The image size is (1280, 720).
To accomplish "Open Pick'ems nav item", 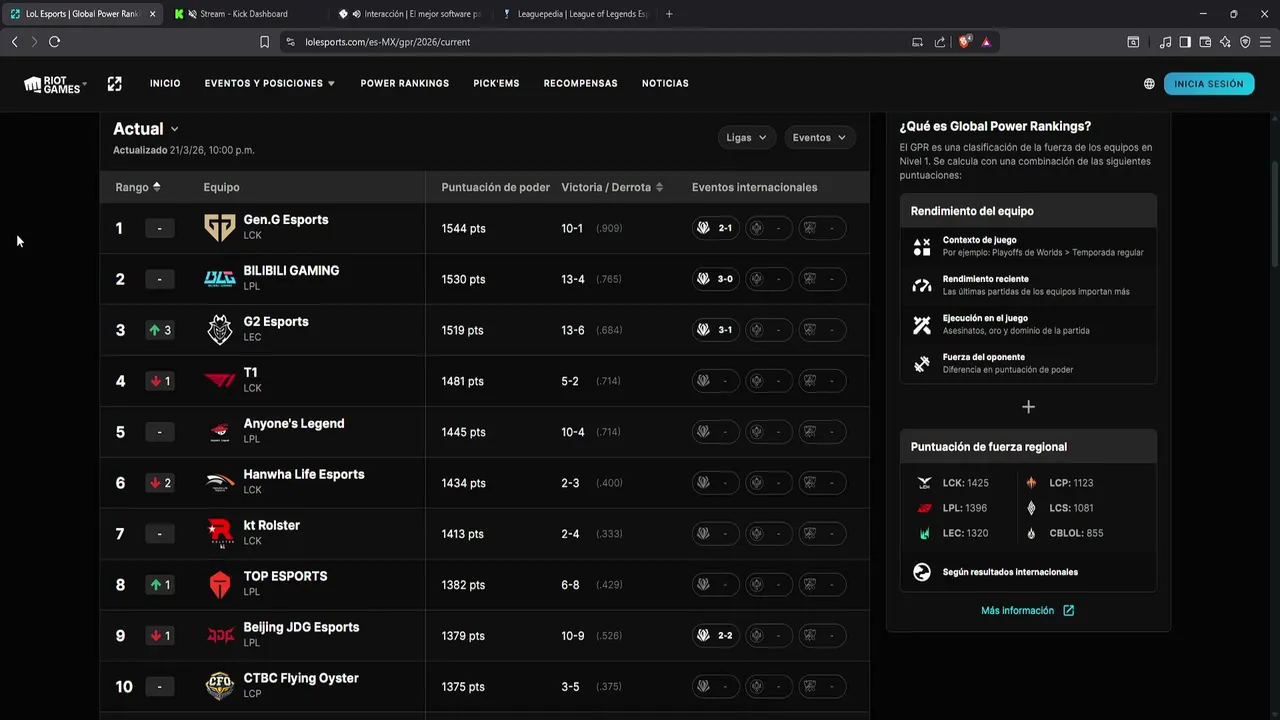I will (x=496, y=84).
